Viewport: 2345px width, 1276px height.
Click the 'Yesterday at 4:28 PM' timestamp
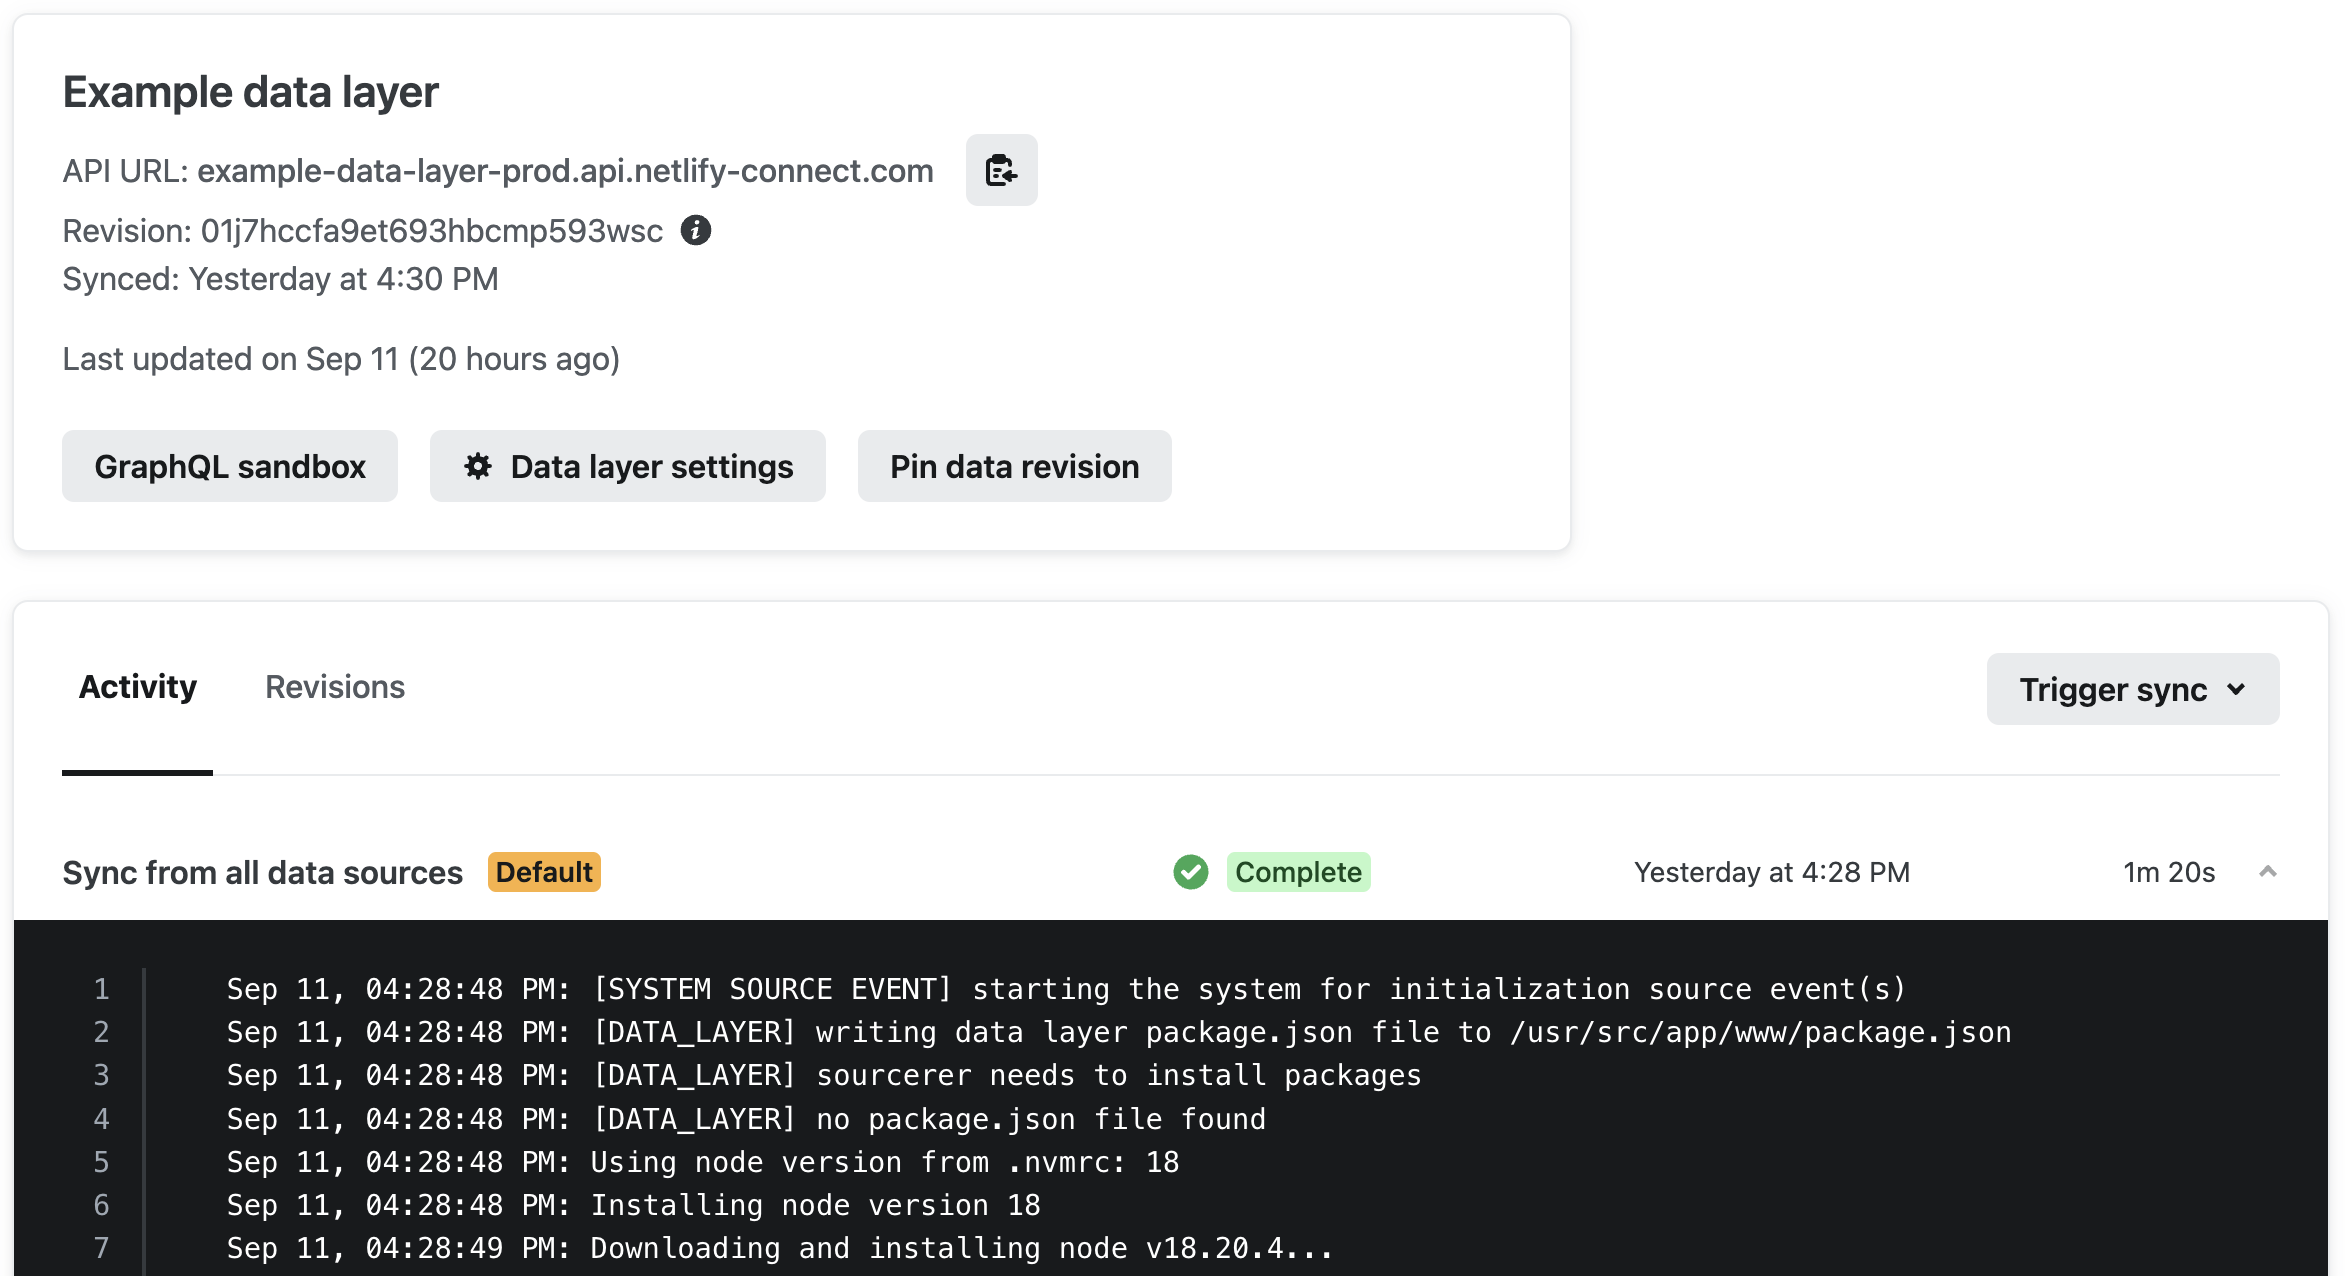coord(1772,872)
